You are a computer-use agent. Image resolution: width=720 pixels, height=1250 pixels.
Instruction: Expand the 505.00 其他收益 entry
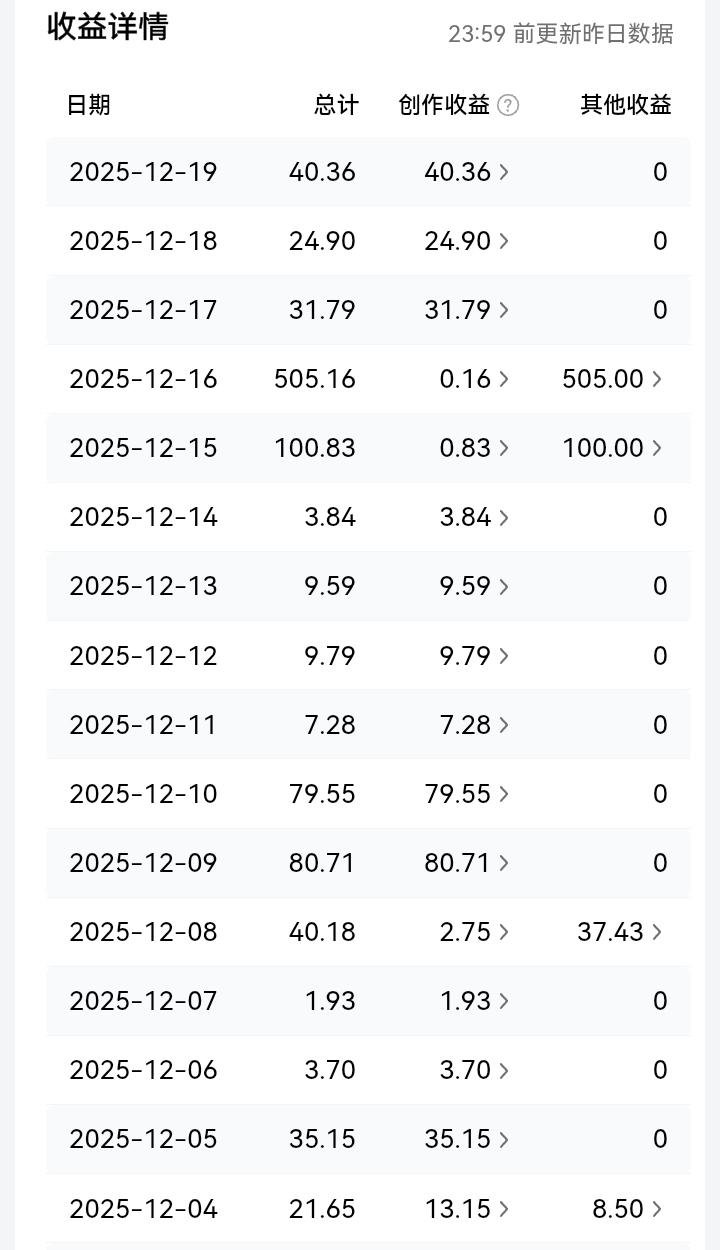(x=612, y=379)
